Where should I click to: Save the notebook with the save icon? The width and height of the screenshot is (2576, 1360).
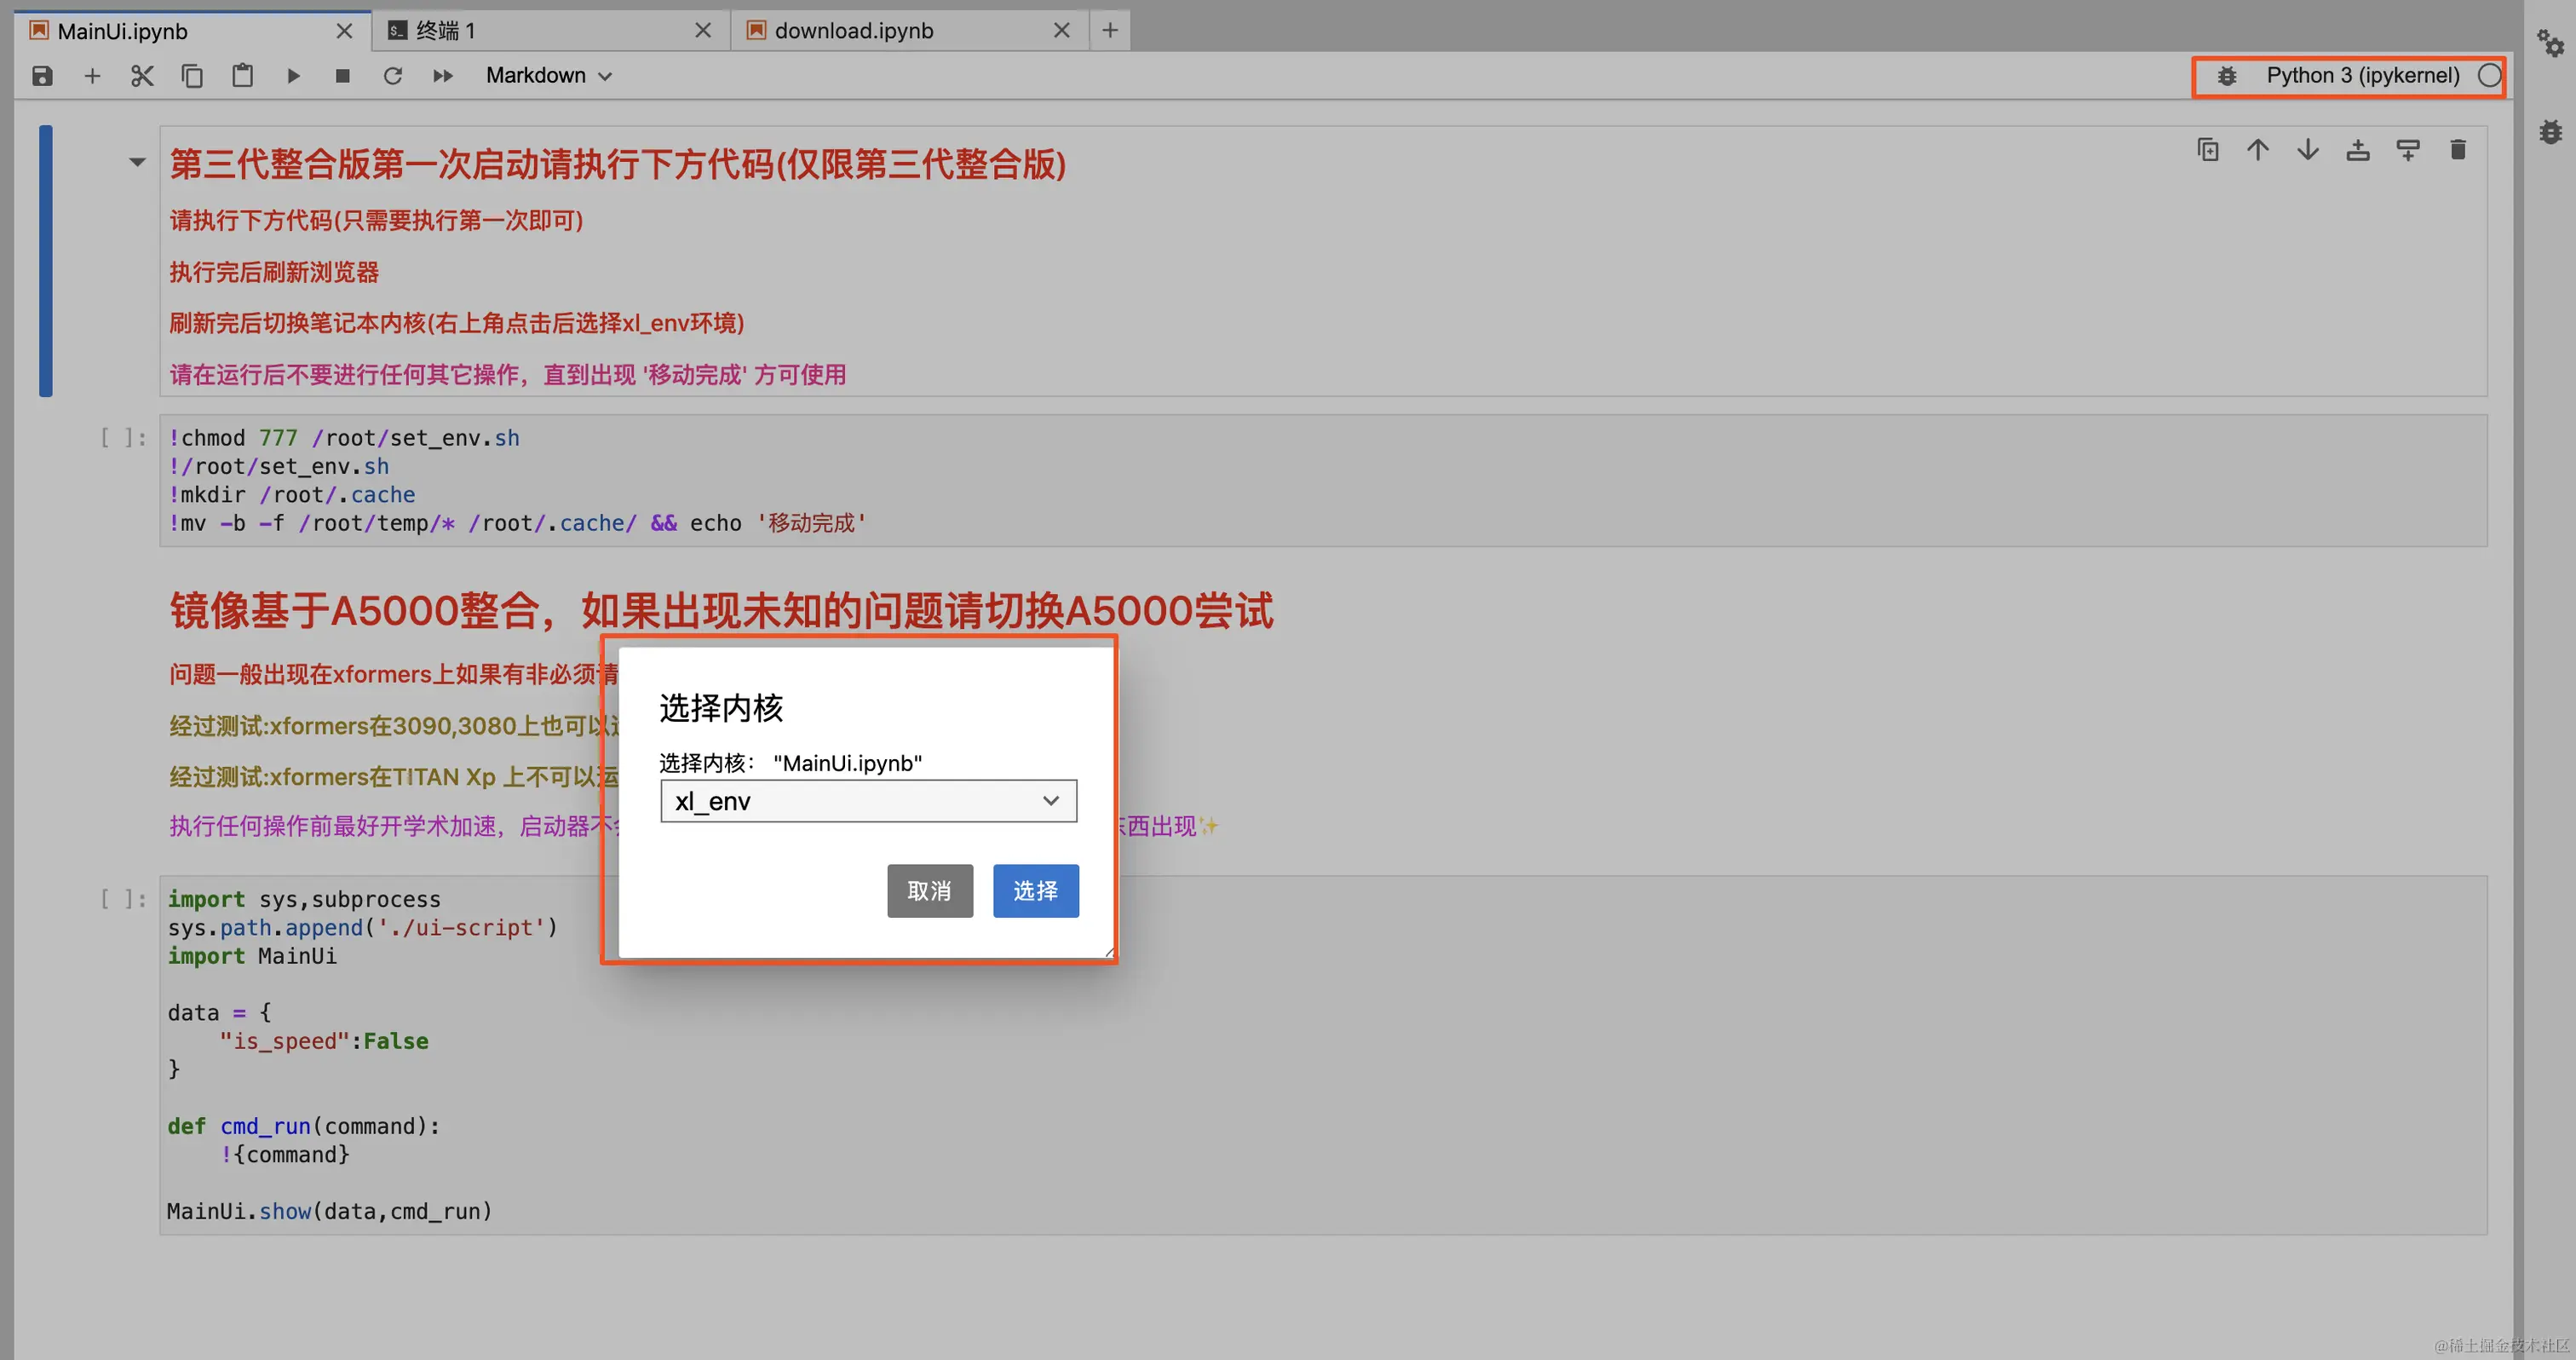point(42,76)
